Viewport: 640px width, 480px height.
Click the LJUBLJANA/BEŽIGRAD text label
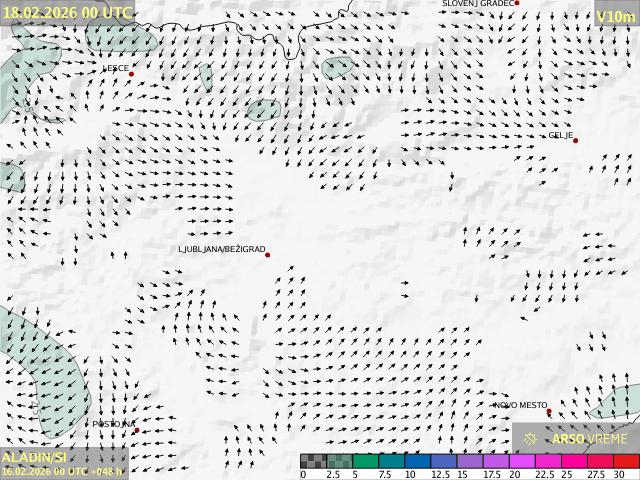pos(221,249)
